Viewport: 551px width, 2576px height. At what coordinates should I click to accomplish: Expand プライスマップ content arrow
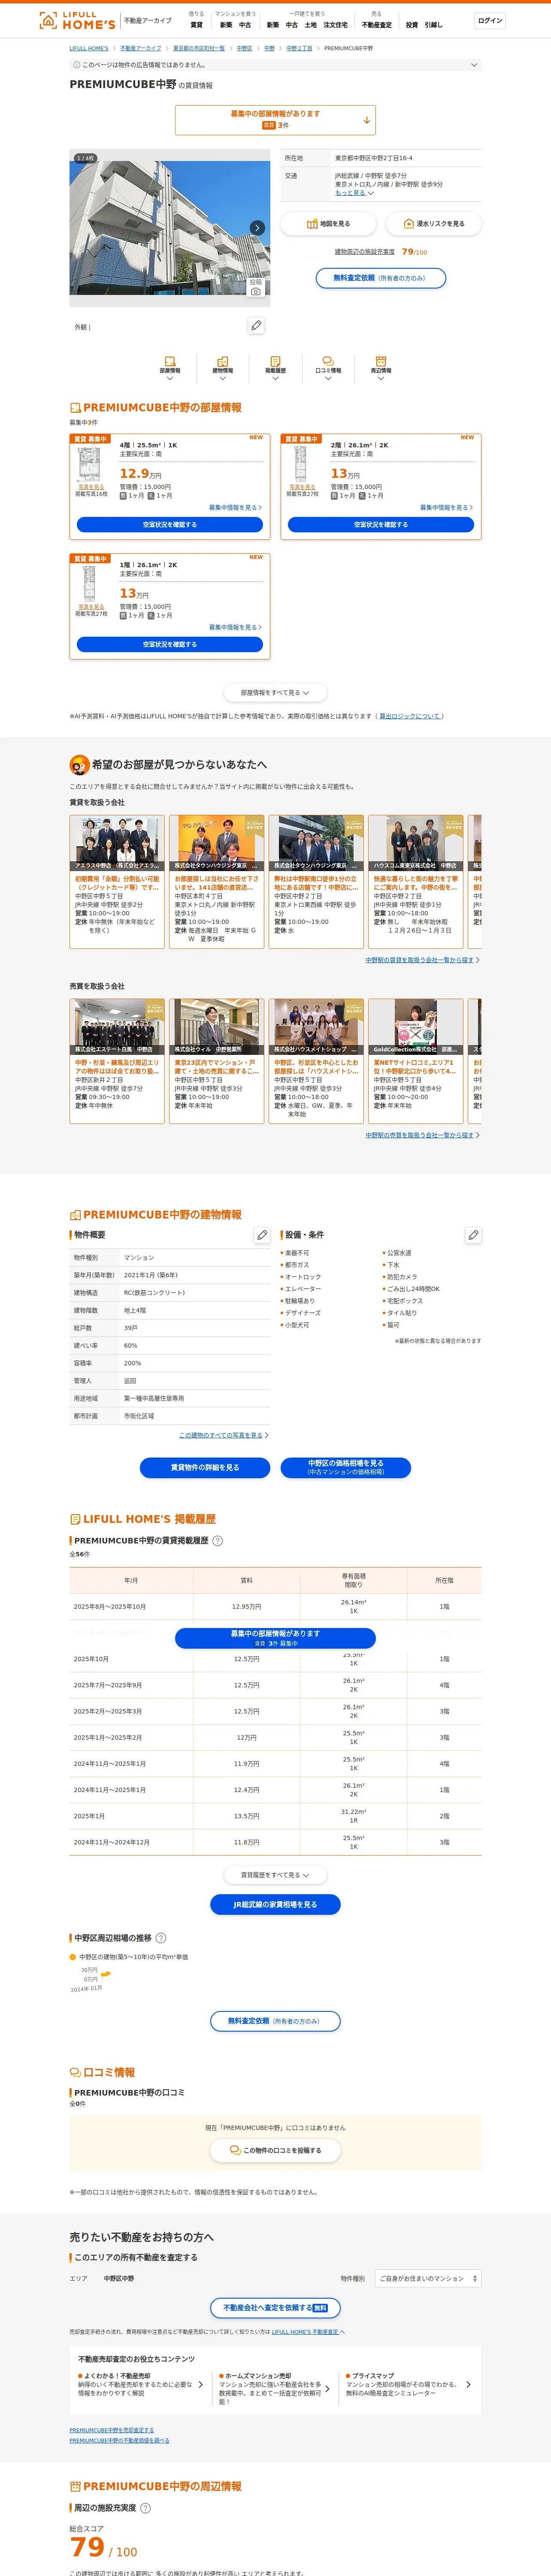[x=468, y=2385]
